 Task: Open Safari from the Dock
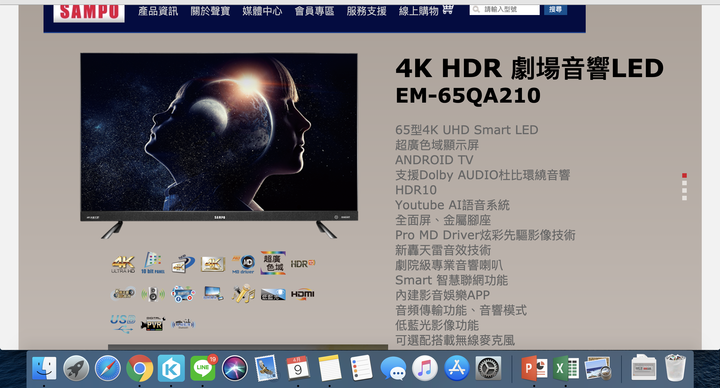(x=108, y=368)
